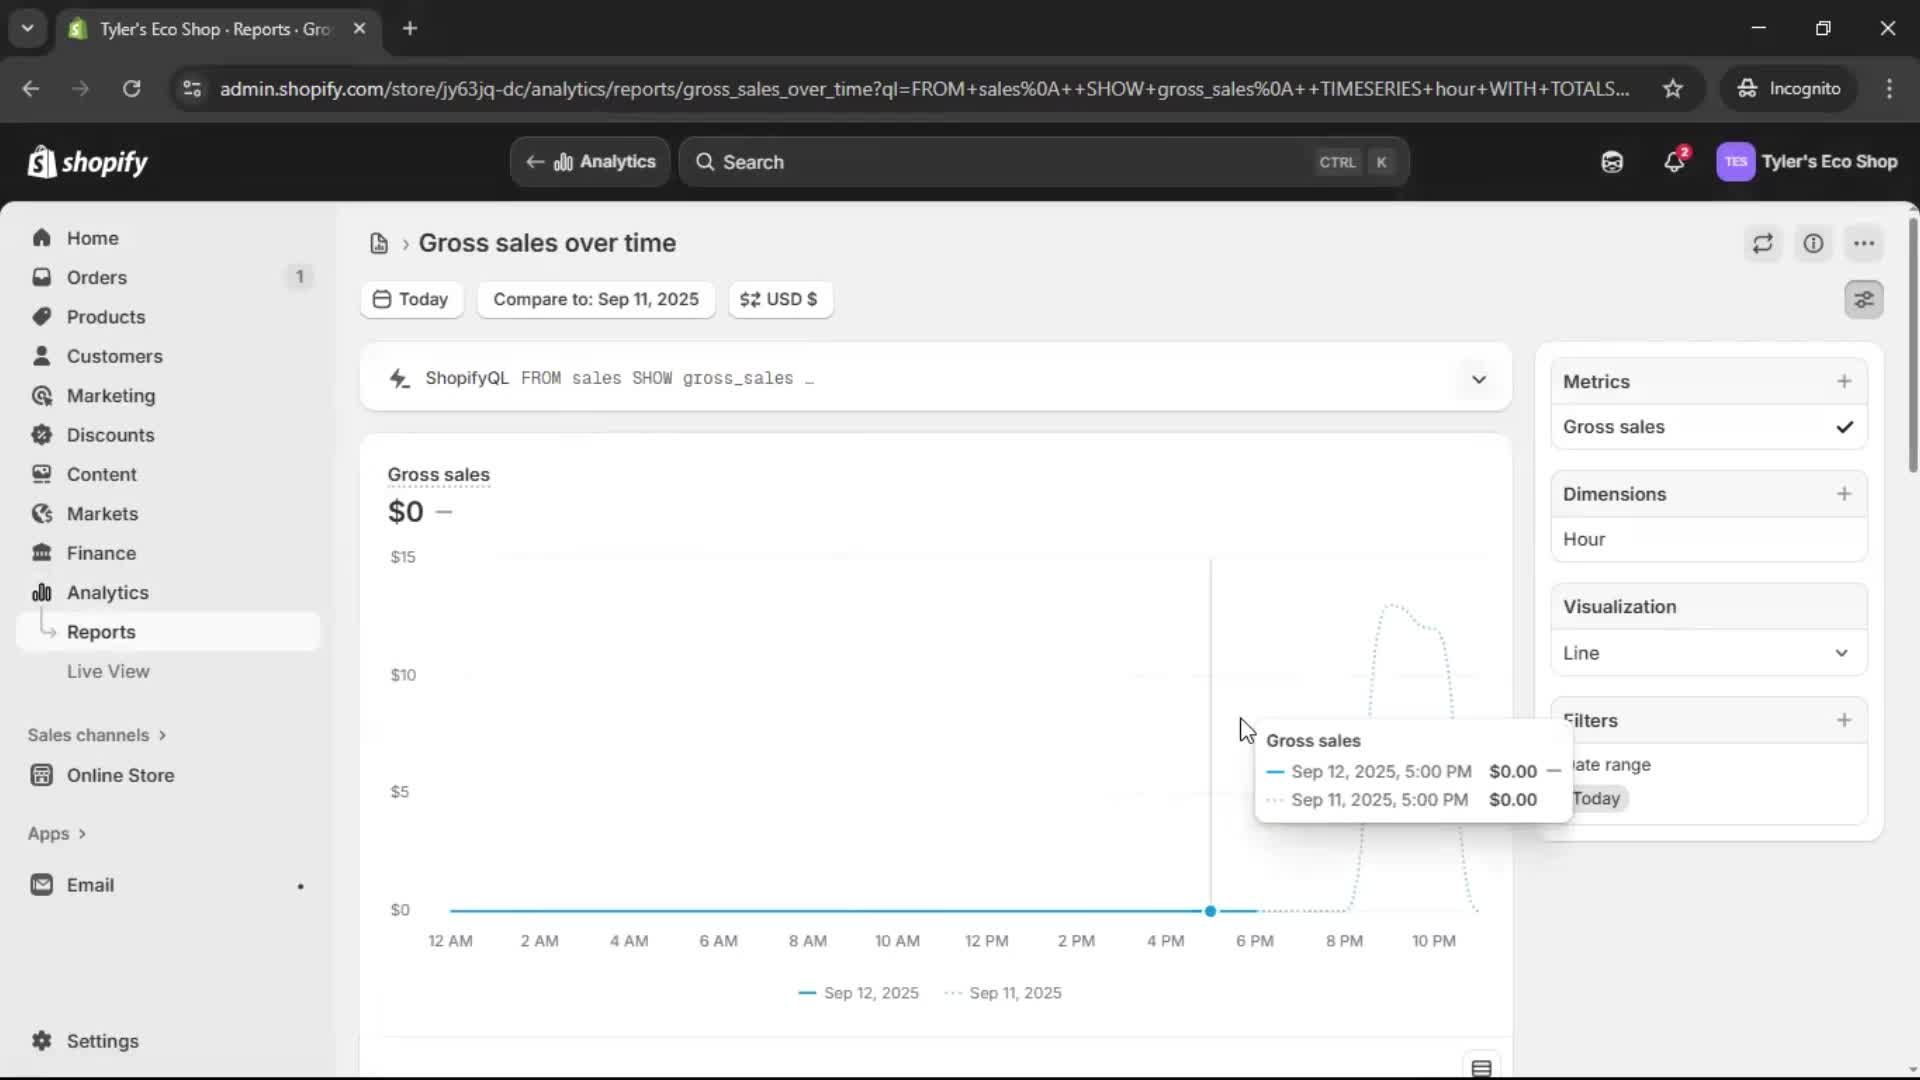Click the Analytics bar chart icon in sidebar
The width and height of the screenshot is (1920, 1080).
click(41, 593)
